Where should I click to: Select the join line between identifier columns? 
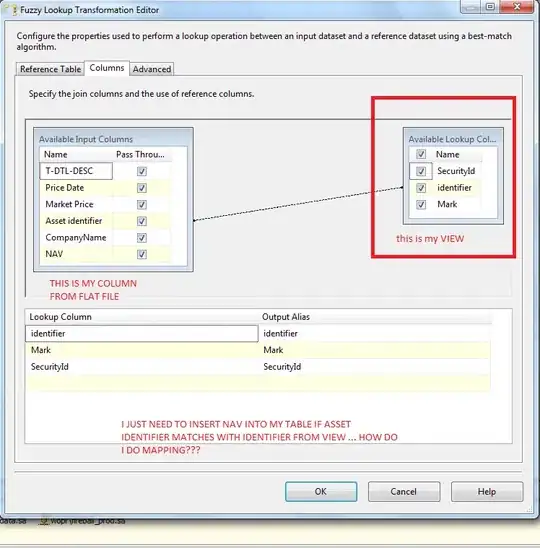point(298,204)
